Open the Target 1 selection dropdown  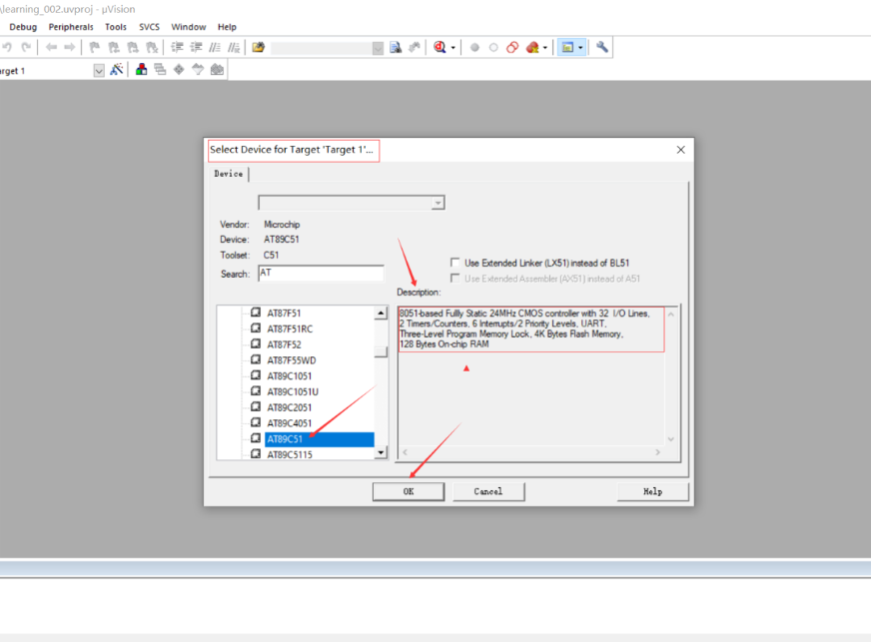99,71
